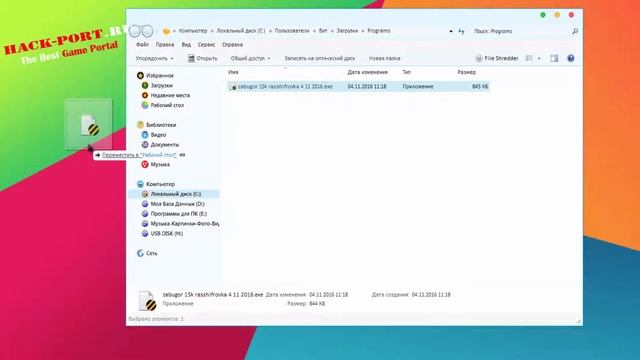Open the Музыка library
This screenshot has height=360, width=640.
click(x=160, y=164)
